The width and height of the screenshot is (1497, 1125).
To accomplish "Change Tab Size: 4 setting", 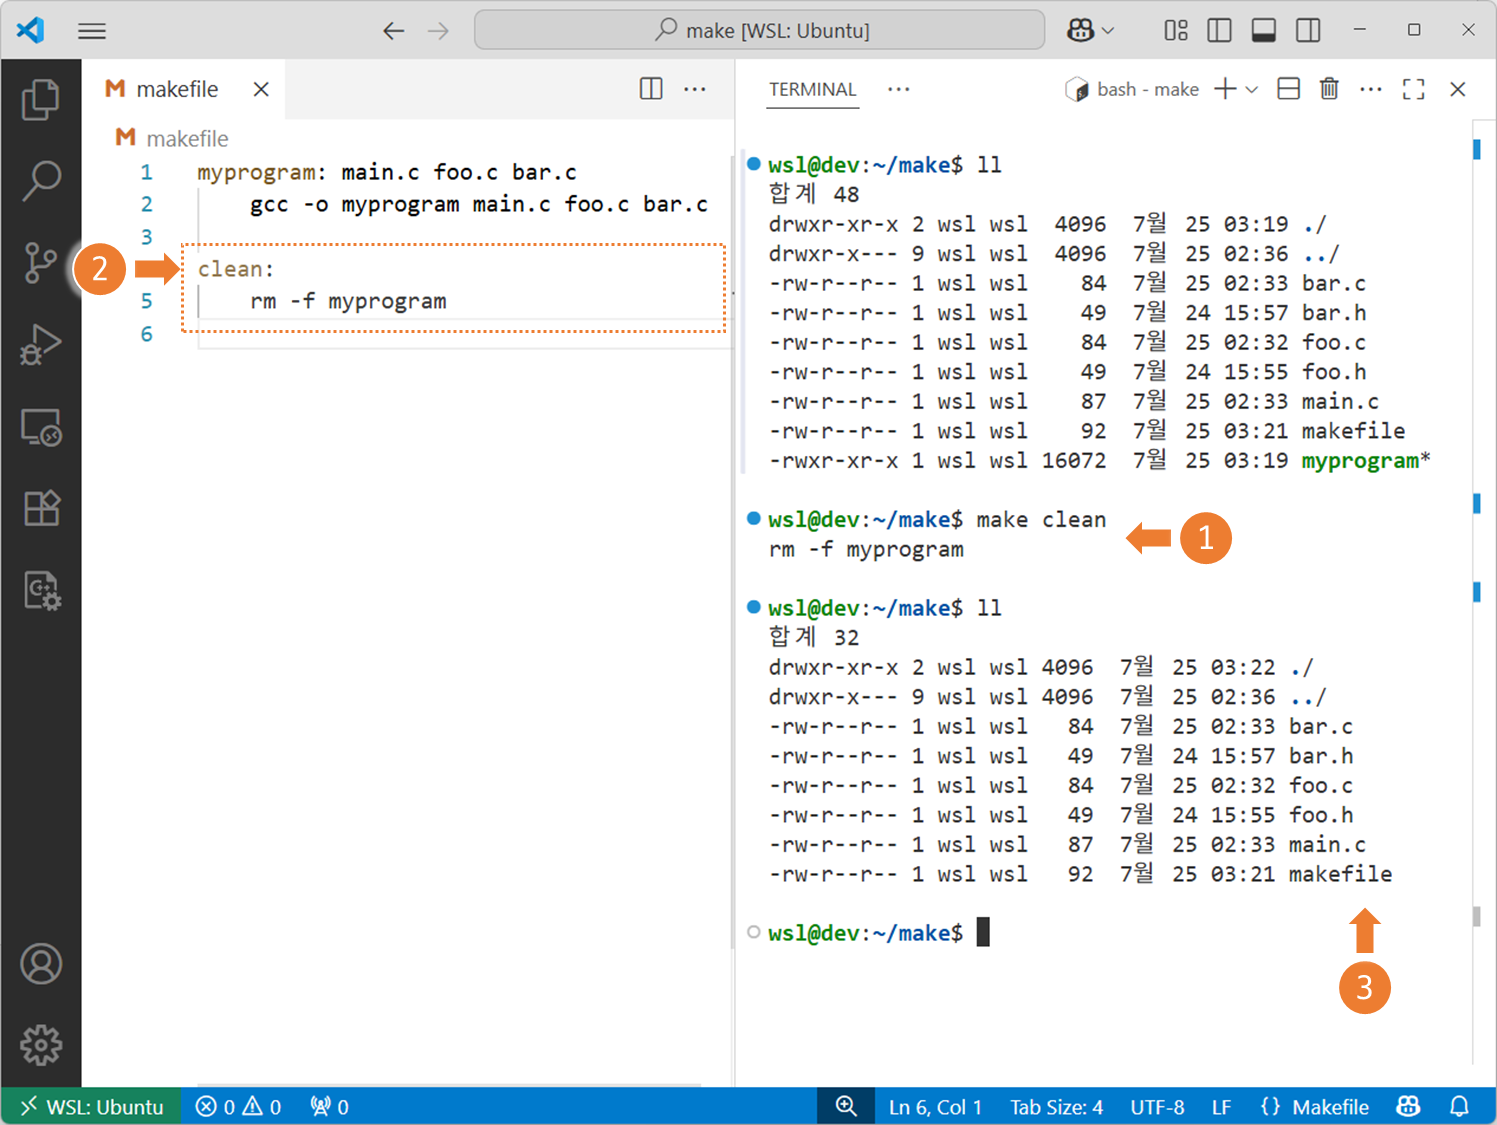I will pos(1056,1107).
